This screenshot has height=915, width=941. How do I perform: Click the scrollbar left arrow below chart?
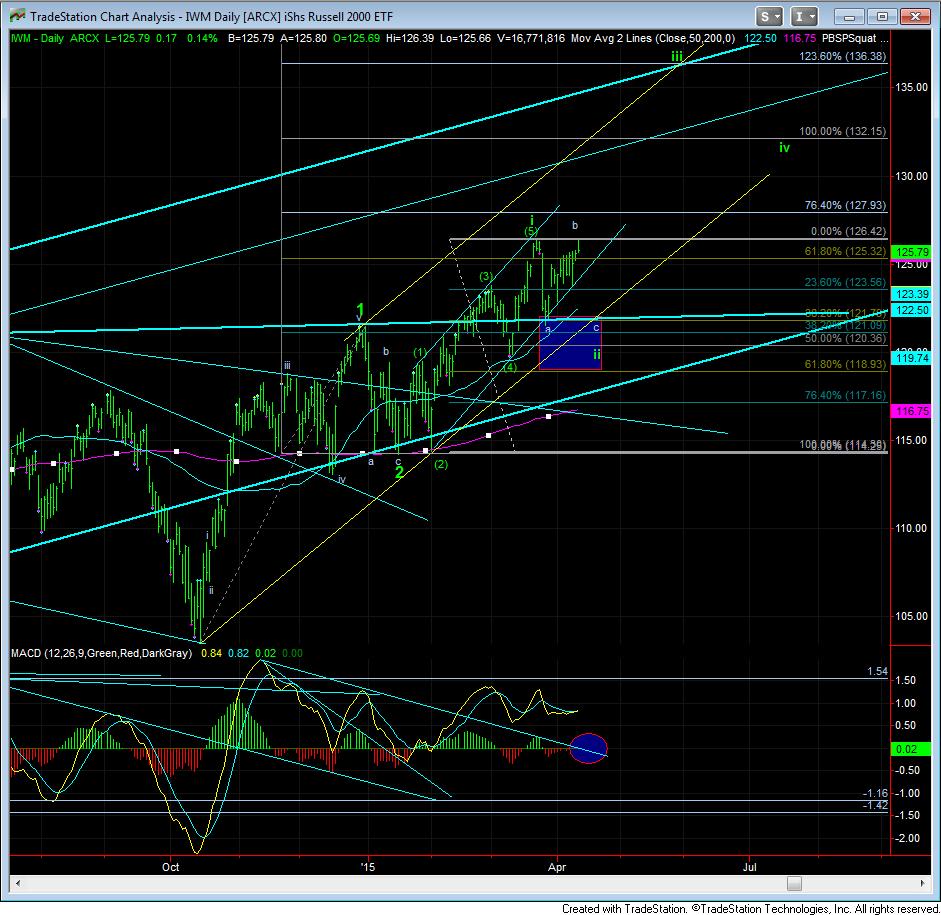click(x=18, y=883)
